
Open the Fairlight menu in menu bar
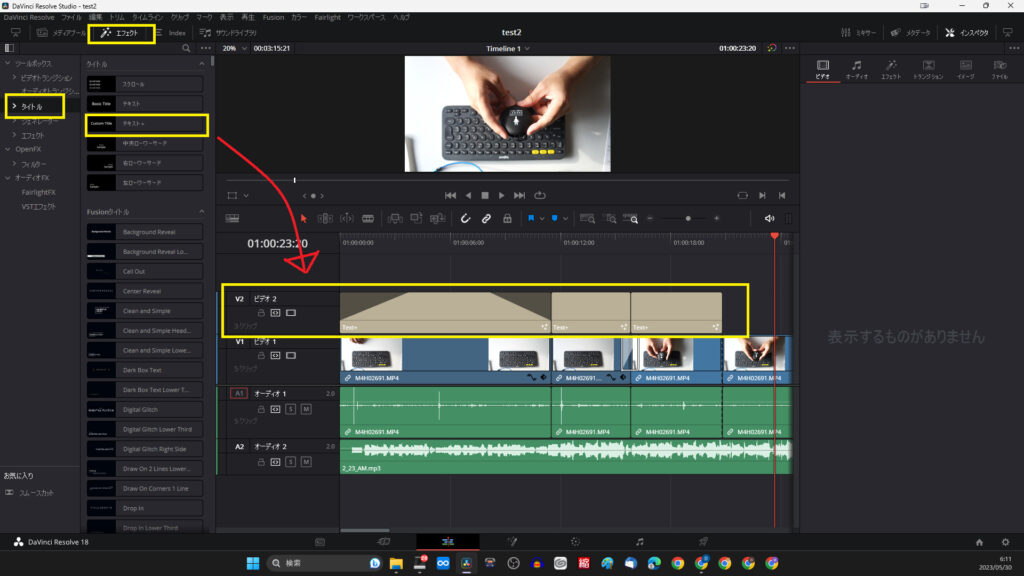[327, 18]
